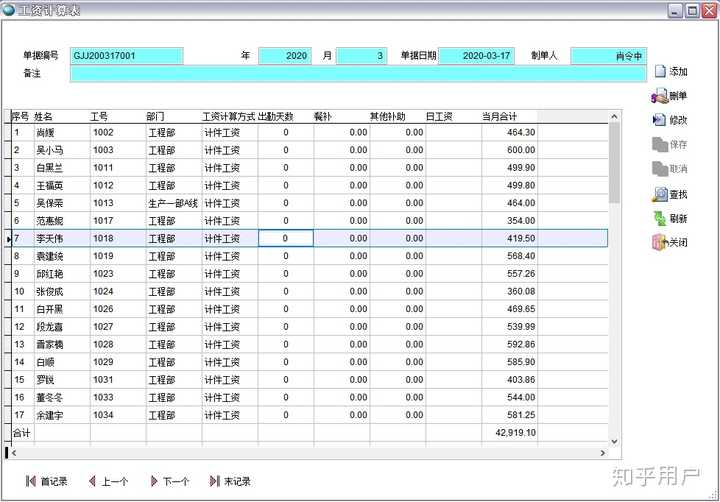Click the total 464.30 in row 1002
The width and height of the screenshot is (720, 502).
point(509,132)
